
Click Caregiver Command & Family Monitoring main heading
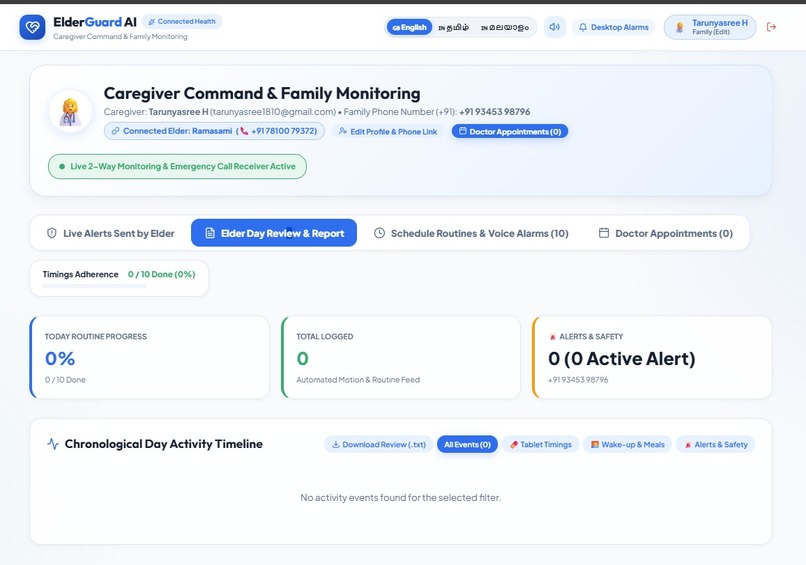[x=262, y=93]
